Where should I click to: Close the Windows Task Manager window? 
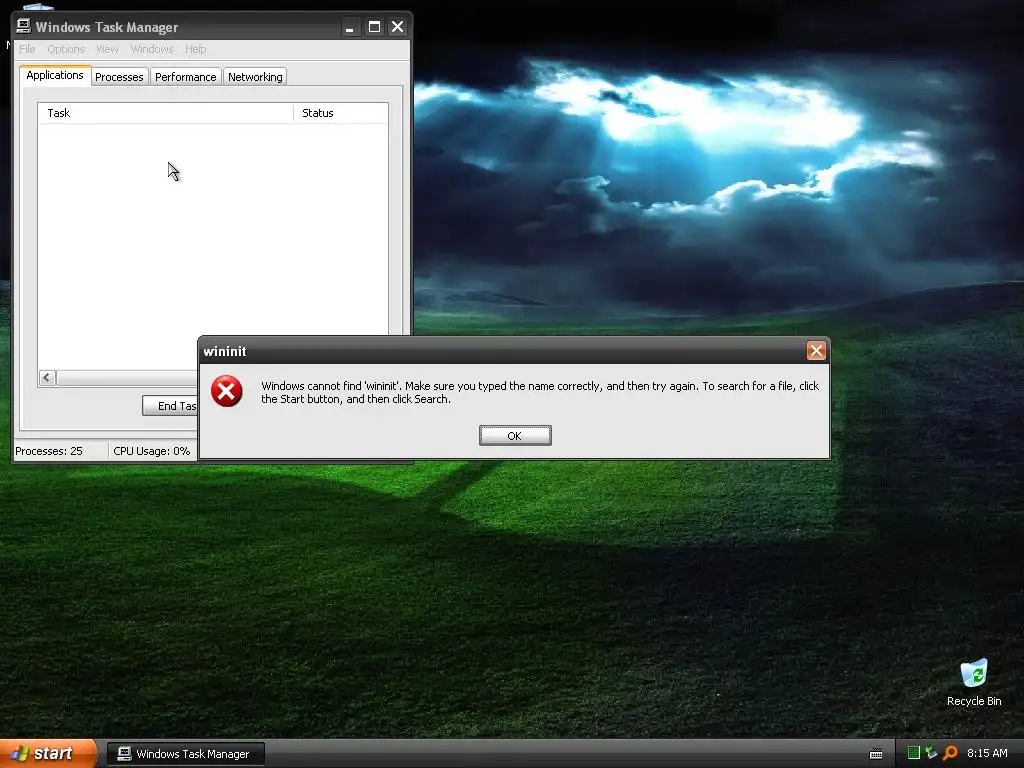pyautogui.click(x=397, y=27)
